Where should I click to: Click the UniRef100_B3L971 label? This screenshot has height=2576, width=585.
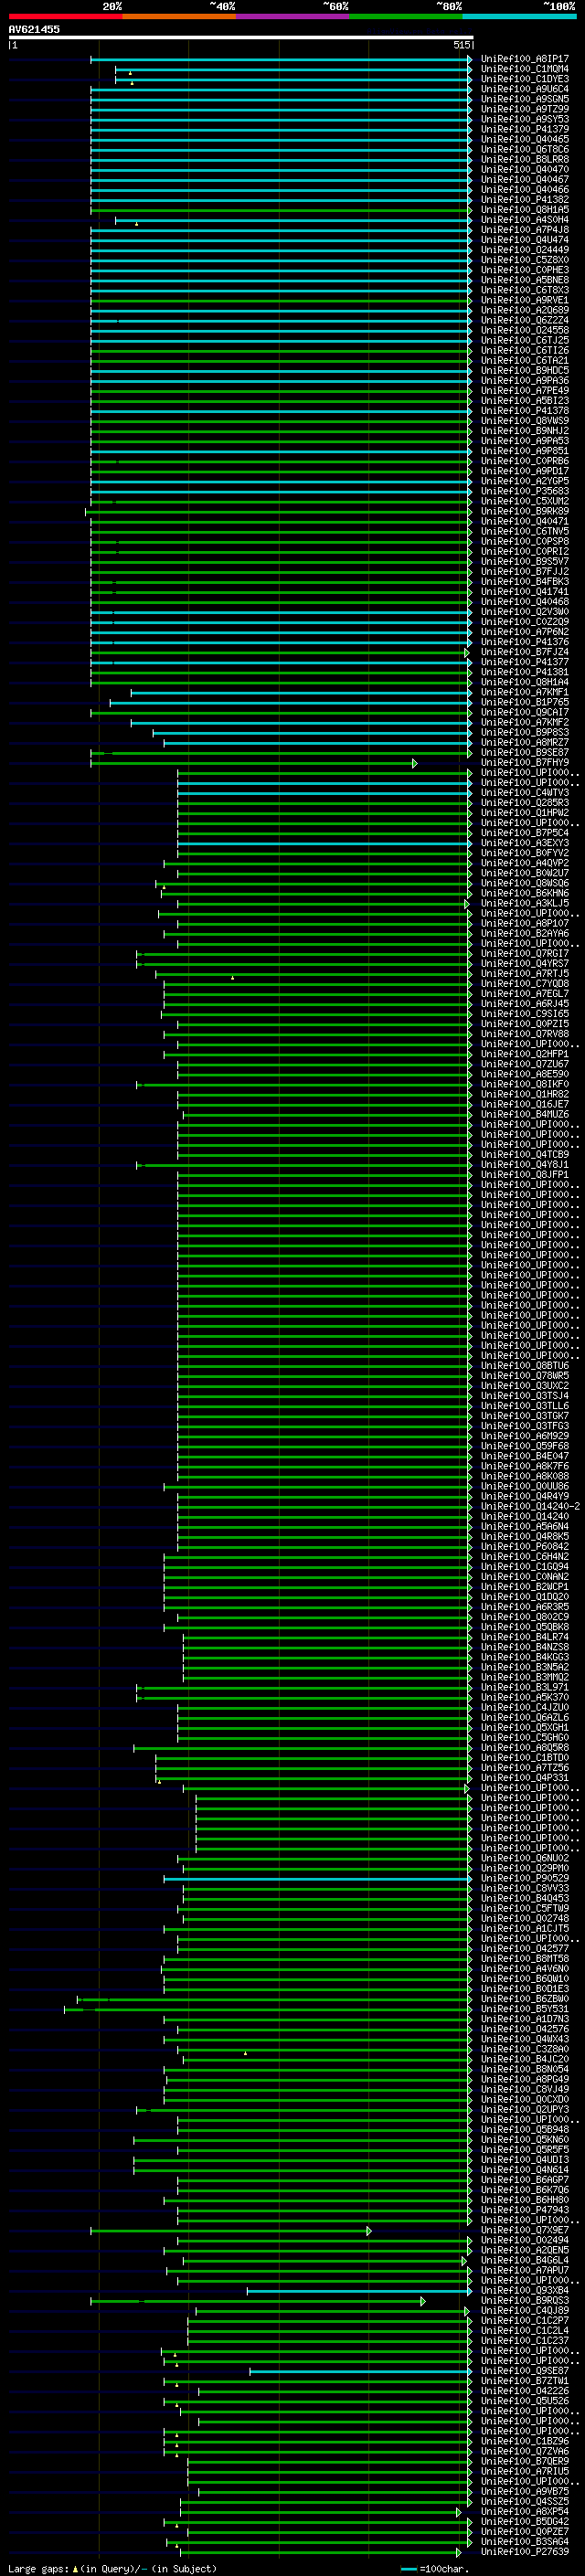(x=524, y=1687)
